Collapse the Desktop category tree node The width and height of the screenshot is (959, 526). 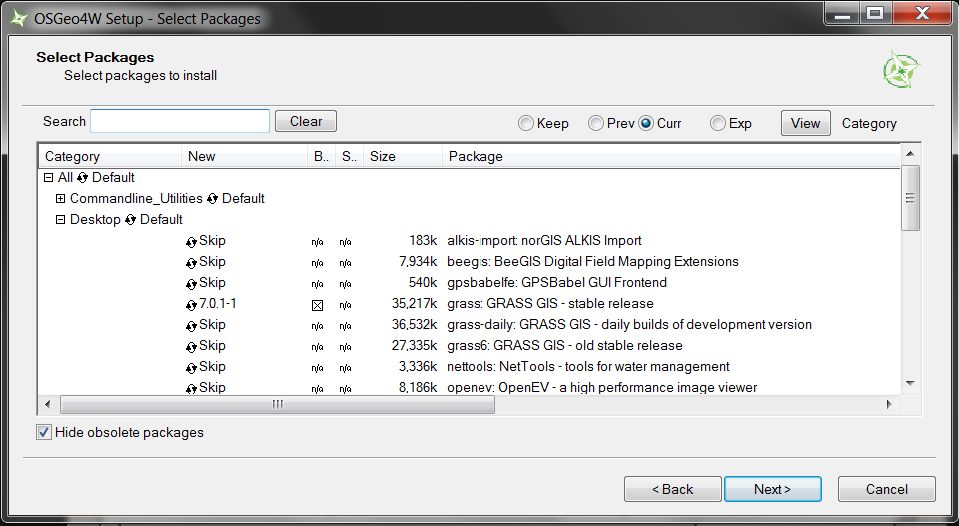coord(60,220)
